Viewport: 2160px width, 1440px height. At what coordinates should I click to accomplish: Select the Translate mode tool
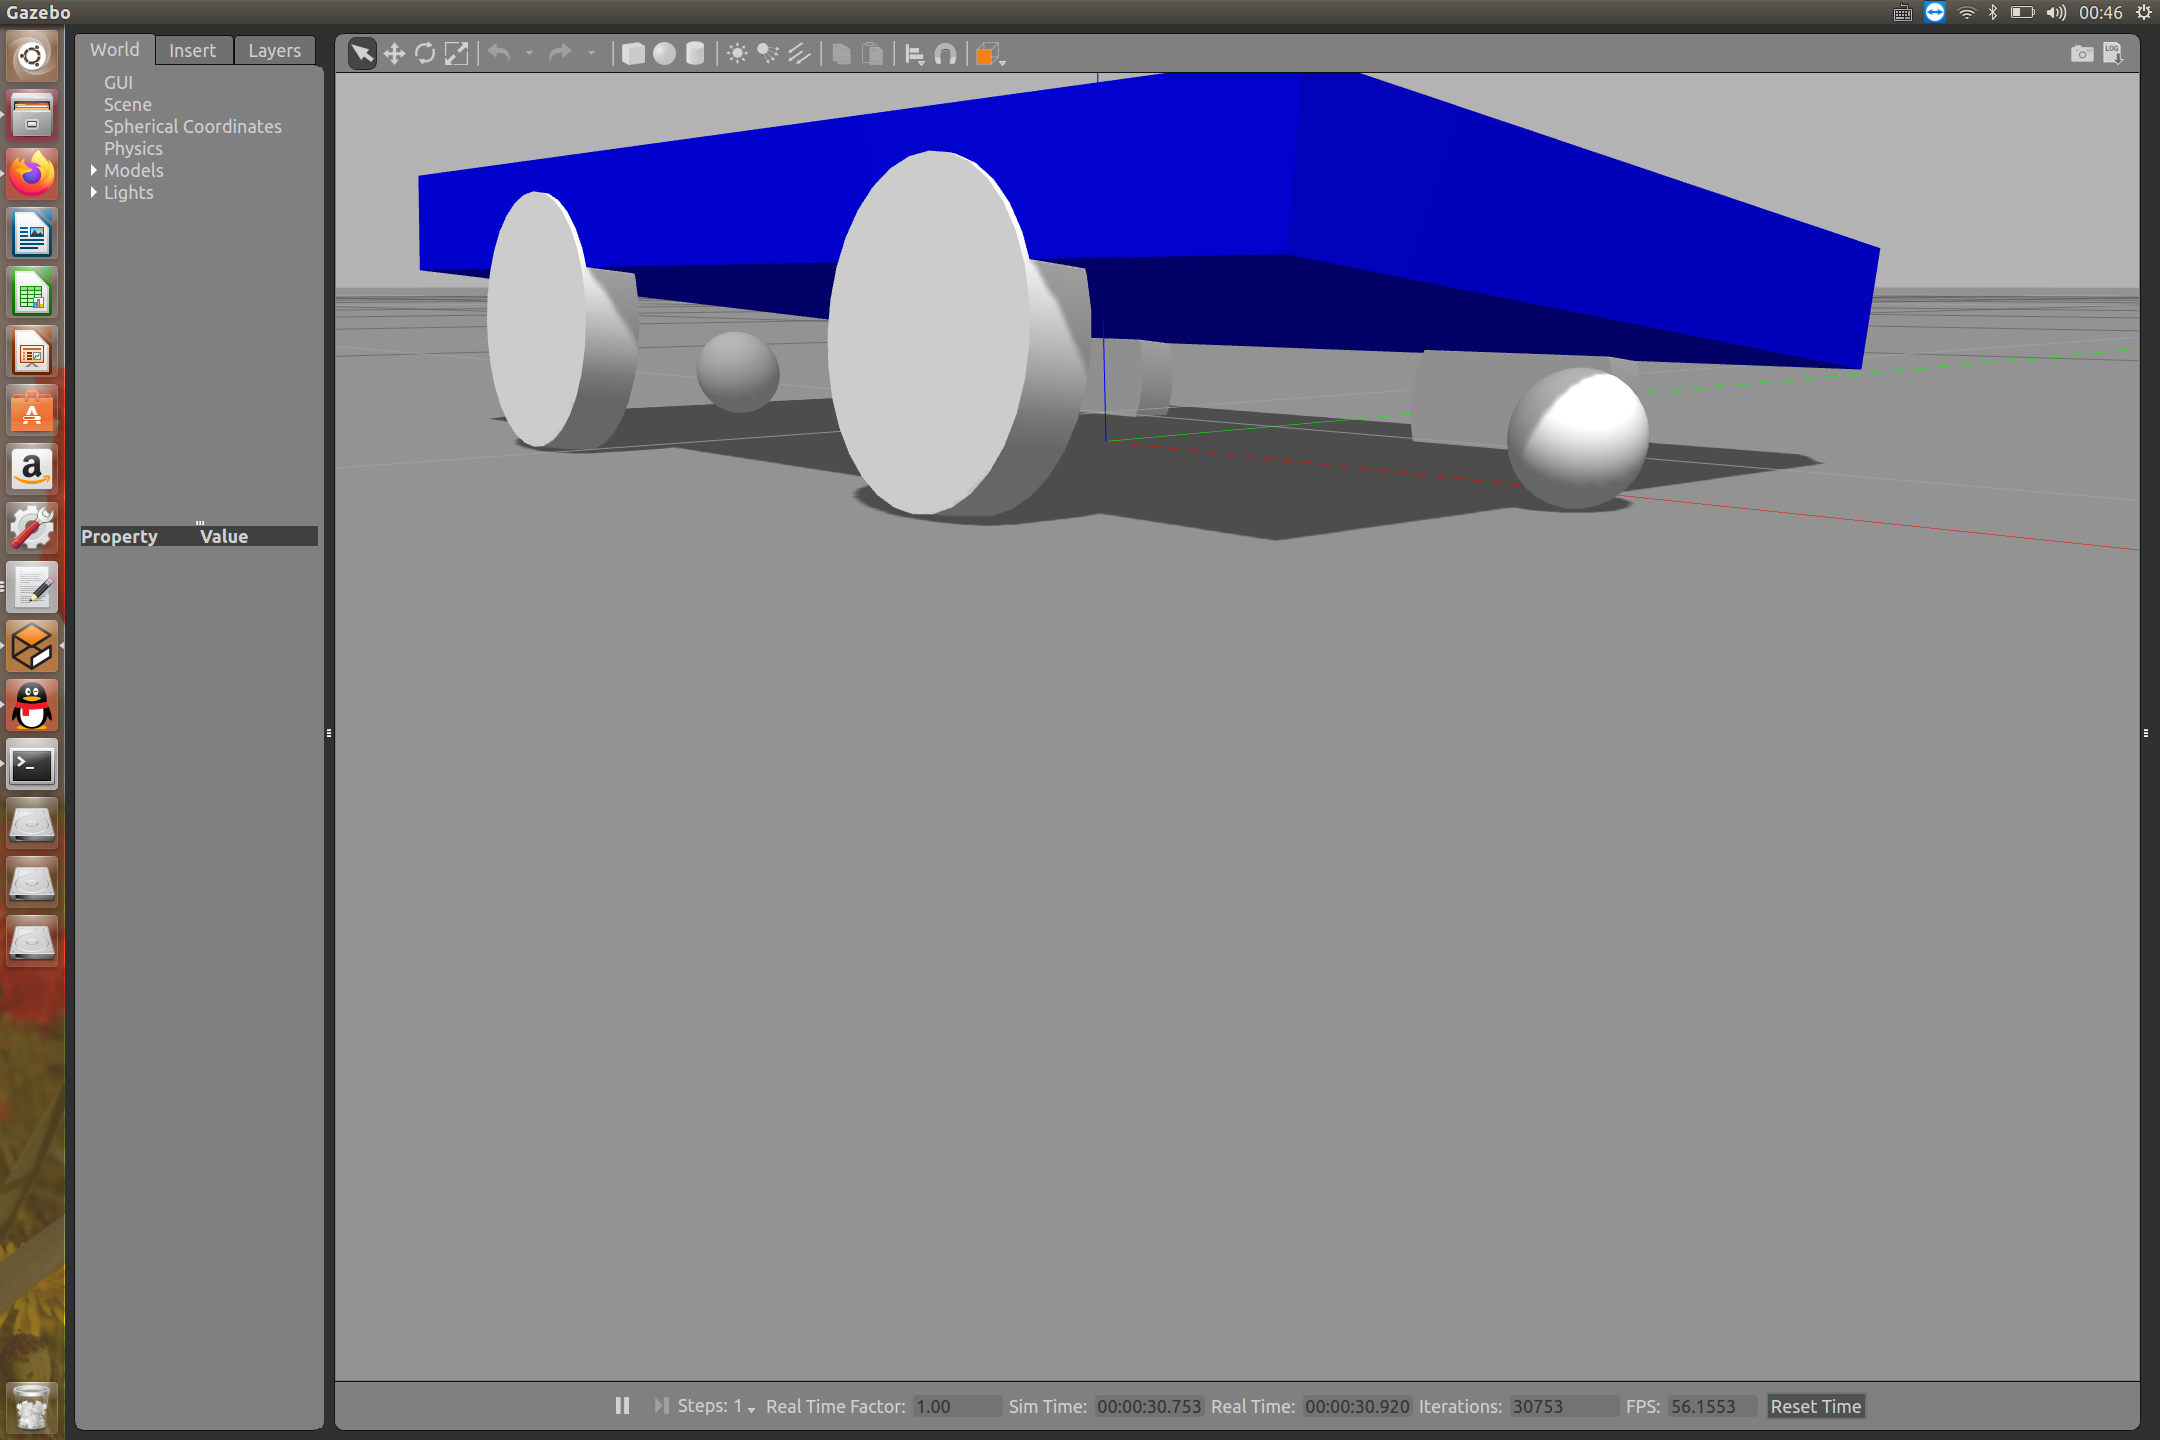click(394, 54)
